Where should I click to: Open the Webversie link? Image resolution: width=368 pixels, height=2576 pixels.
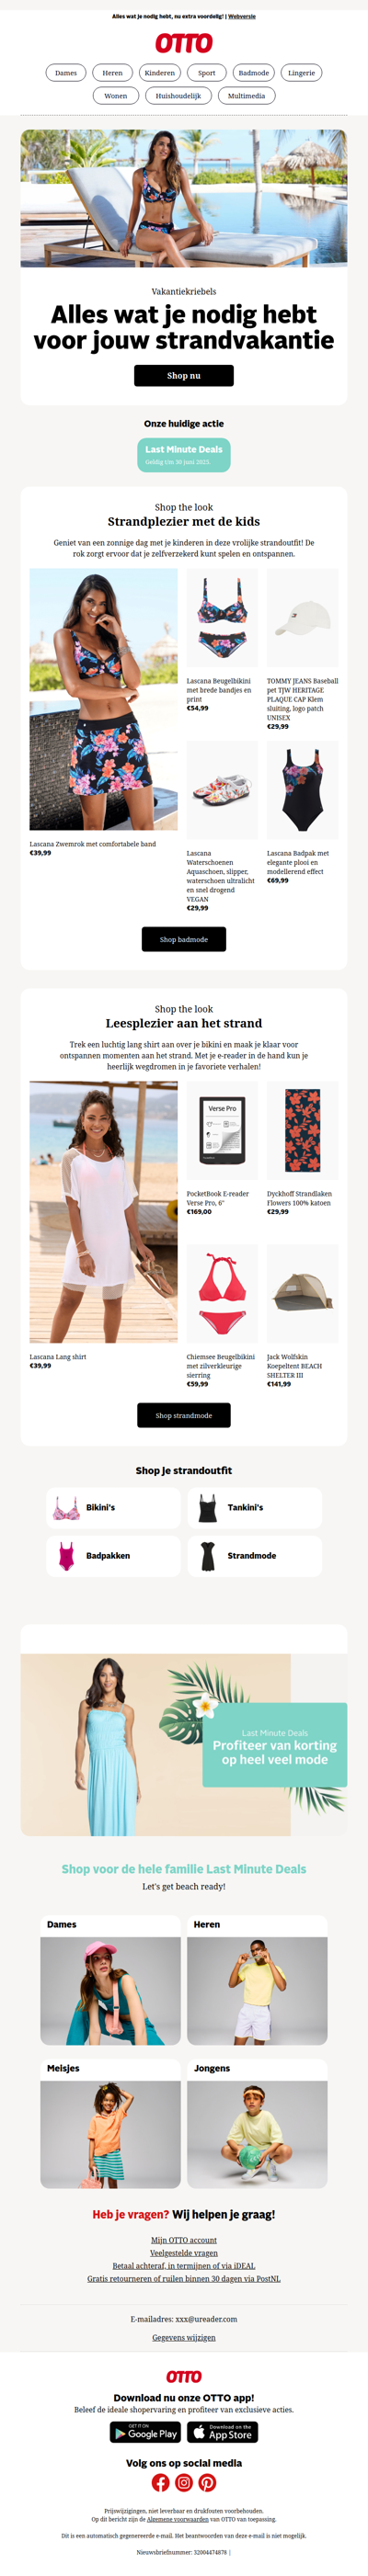pyautogui.click(x=242, y=17)
